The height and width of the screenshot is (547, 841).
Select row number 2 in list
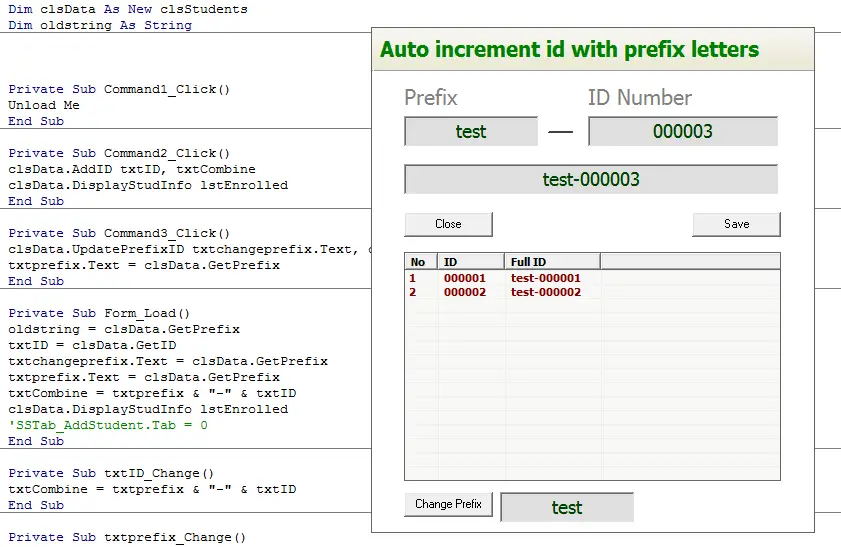[x=412, y=292]
